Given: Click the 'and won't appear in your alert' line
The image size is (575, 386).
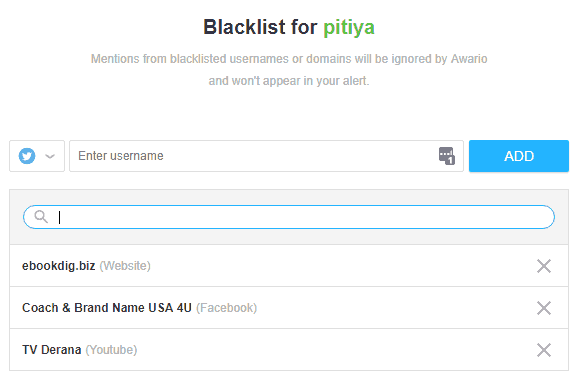Looking at the screenshot, I should [289, 81].
